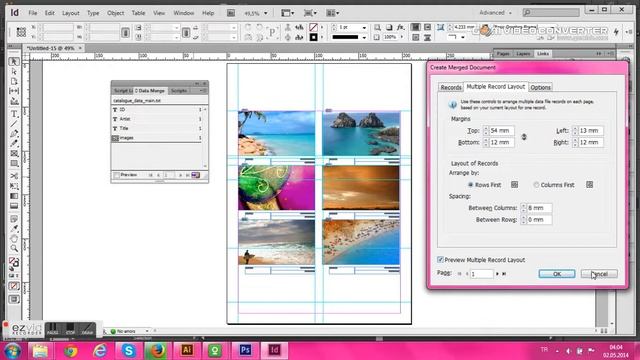Screen dimensions: 640x360
Task: Select the Page tool
Action: (x=14, y=81)
